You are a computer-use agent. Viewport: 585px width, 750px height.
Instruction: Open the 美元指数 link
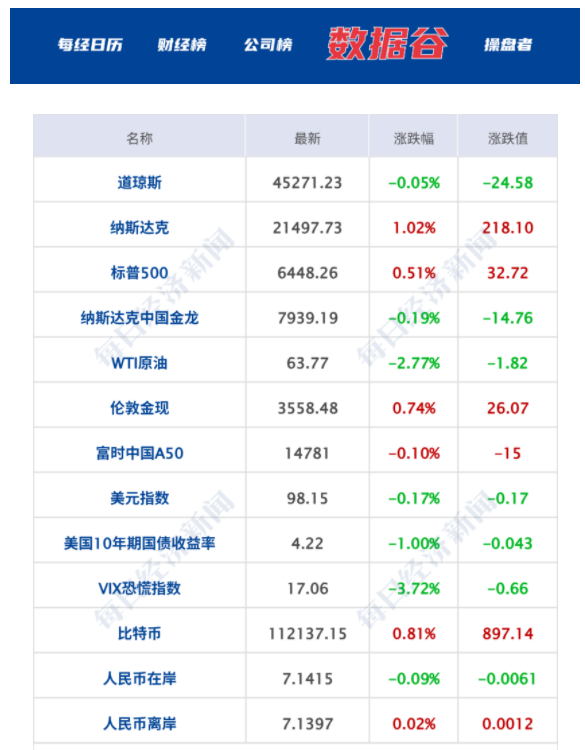pos(139,498)
